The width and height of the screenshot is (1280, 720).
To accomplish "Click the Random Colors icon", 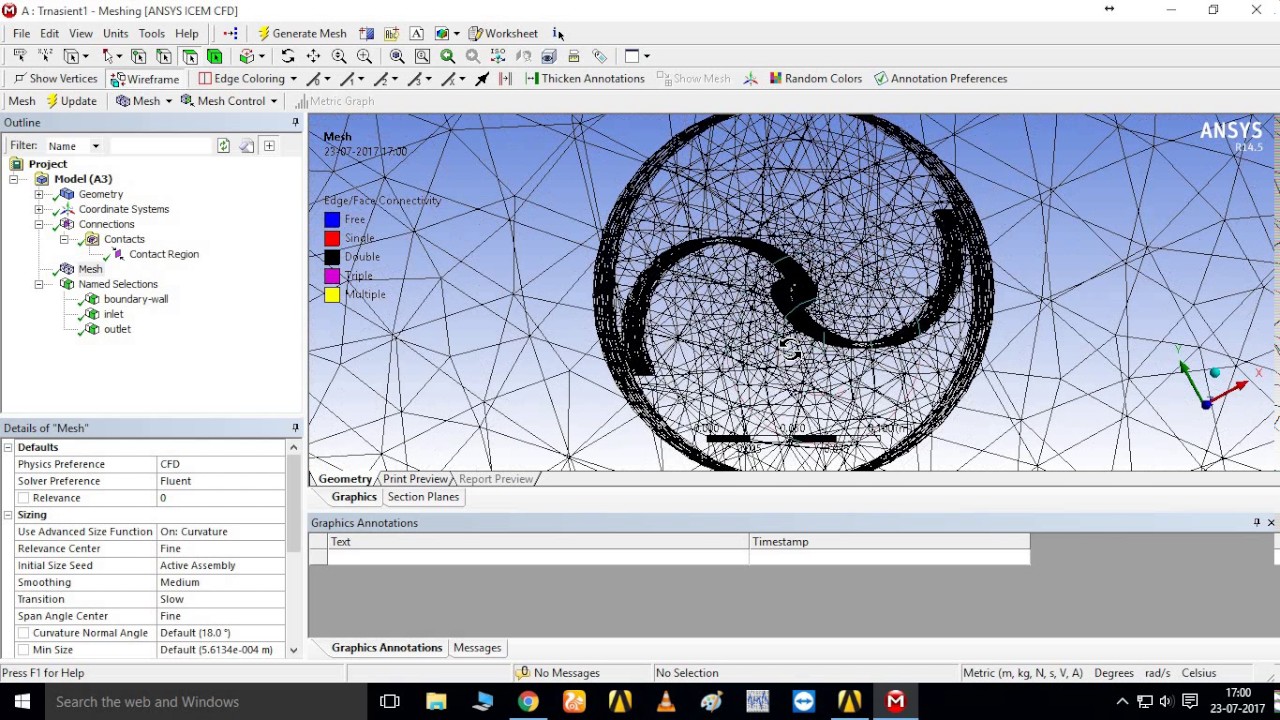I will [x=815, y=78].
